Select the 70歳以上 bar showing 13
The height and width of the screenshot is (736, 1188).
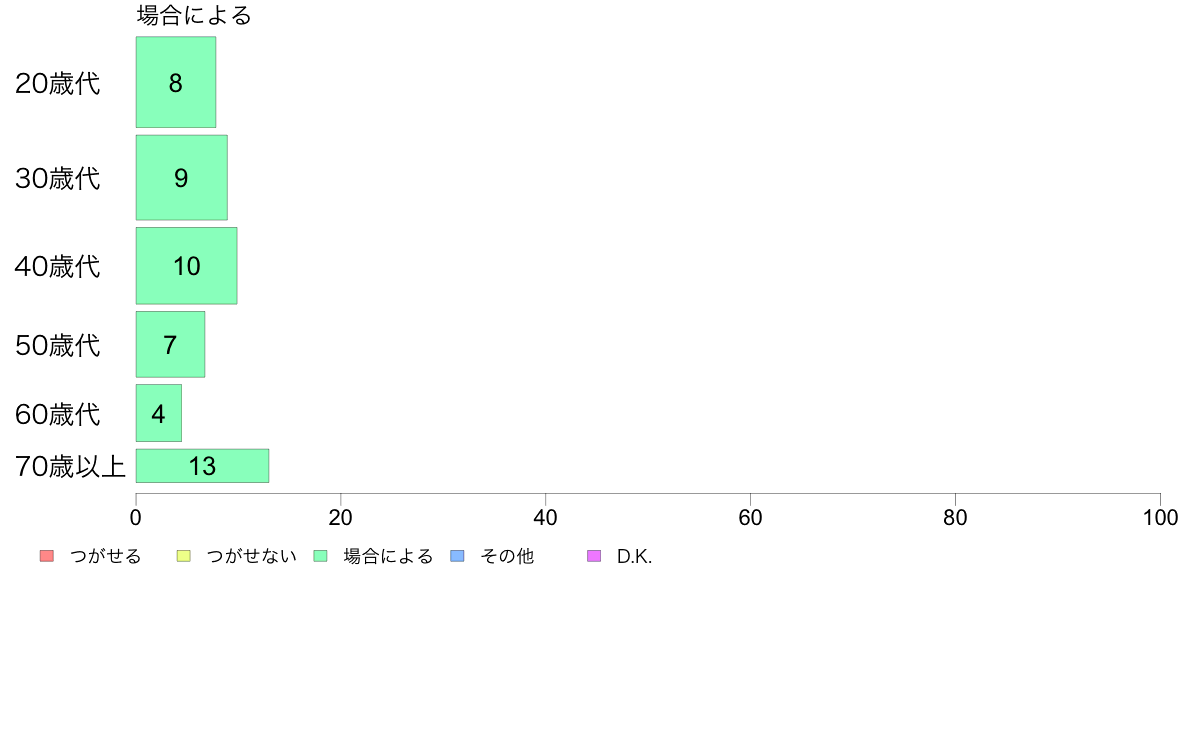point(202,465)
